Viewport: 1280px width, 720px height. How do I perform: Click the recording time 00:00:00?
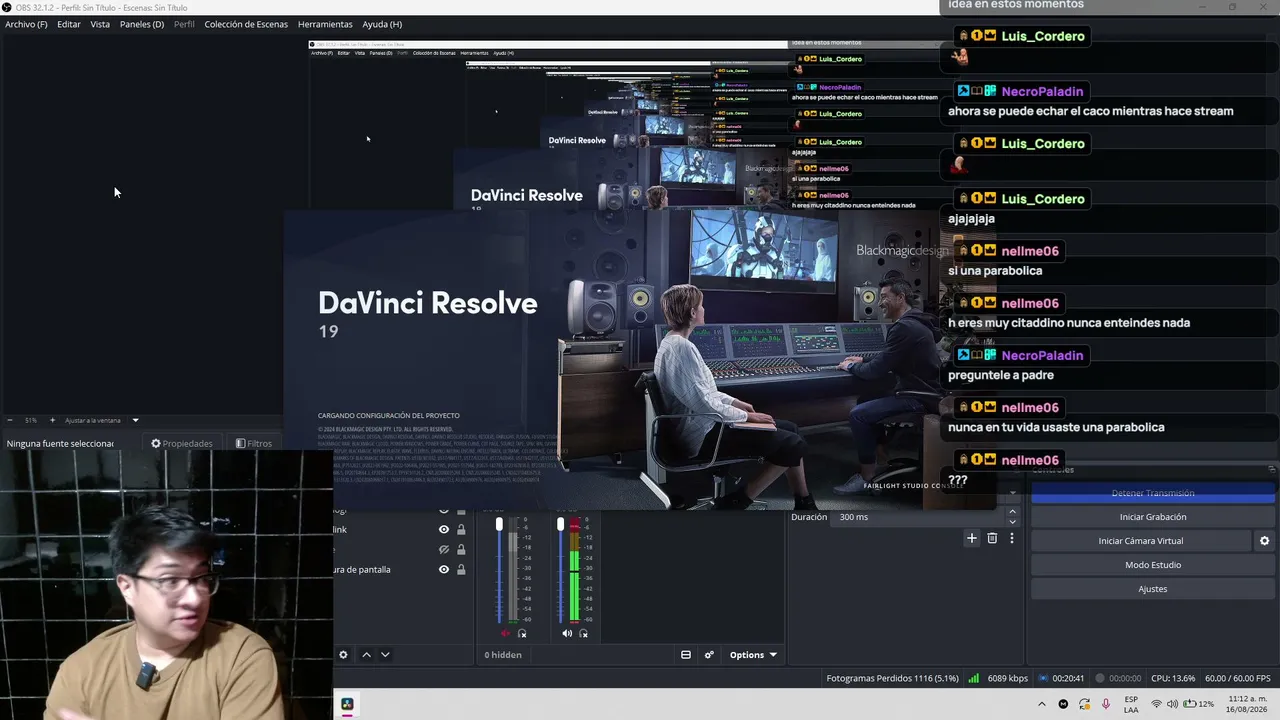click(x=1124, y=678)
